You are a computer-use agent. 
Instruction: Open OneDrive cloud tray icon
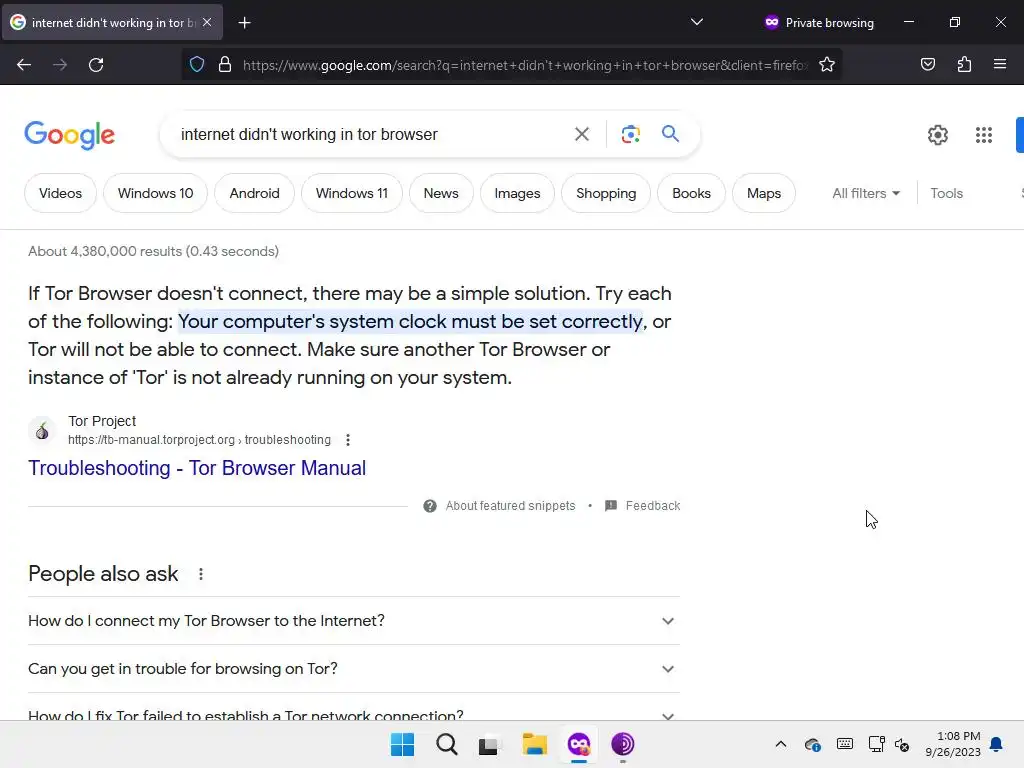pyautogui.click(x=812, y=744)
